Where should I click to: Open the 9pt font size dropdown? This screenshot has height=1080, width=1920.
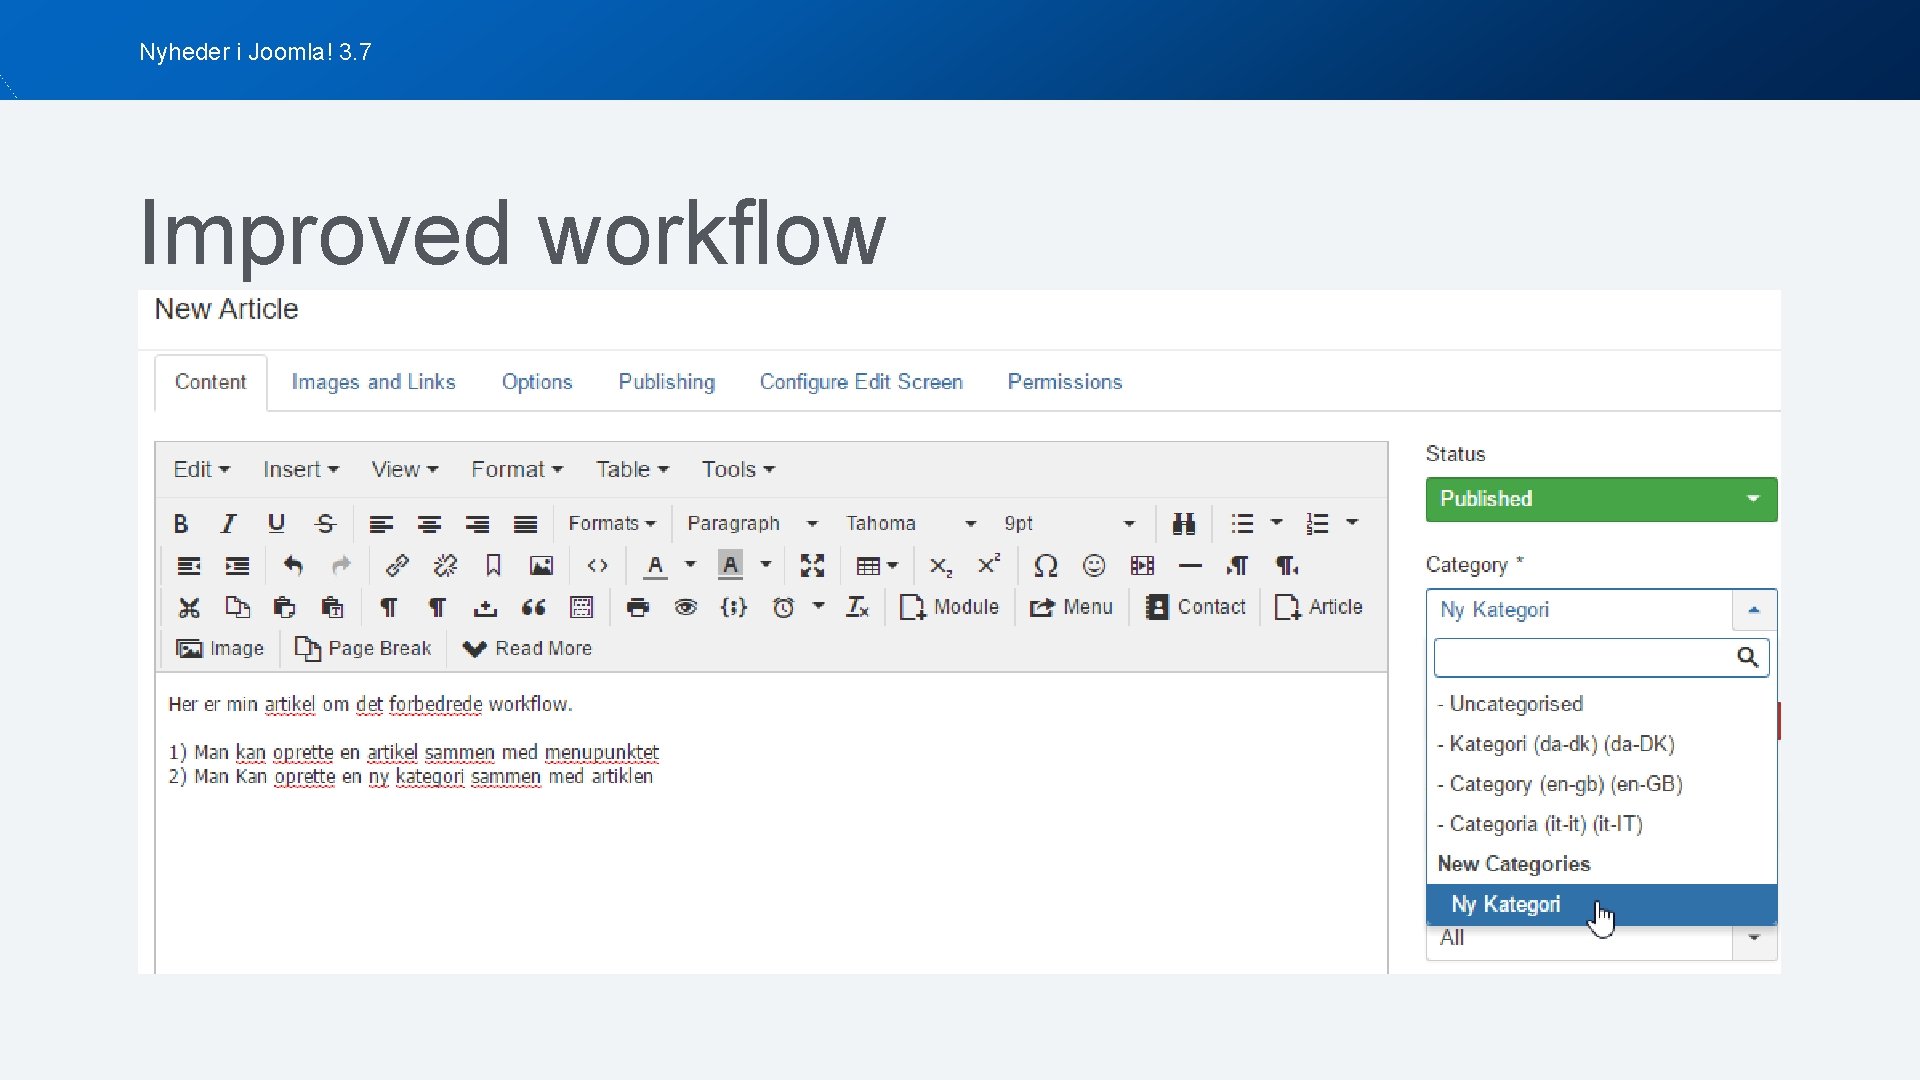pos(1069,524)
